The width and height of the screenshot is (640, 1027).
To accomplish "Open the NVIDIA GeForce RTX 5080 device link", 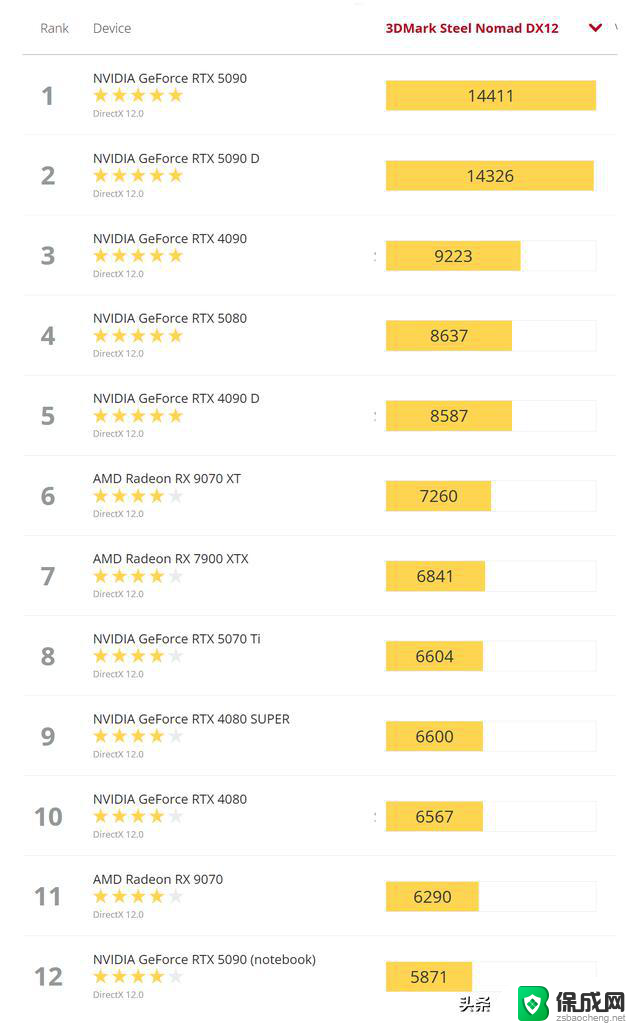I will pos(170,318).
